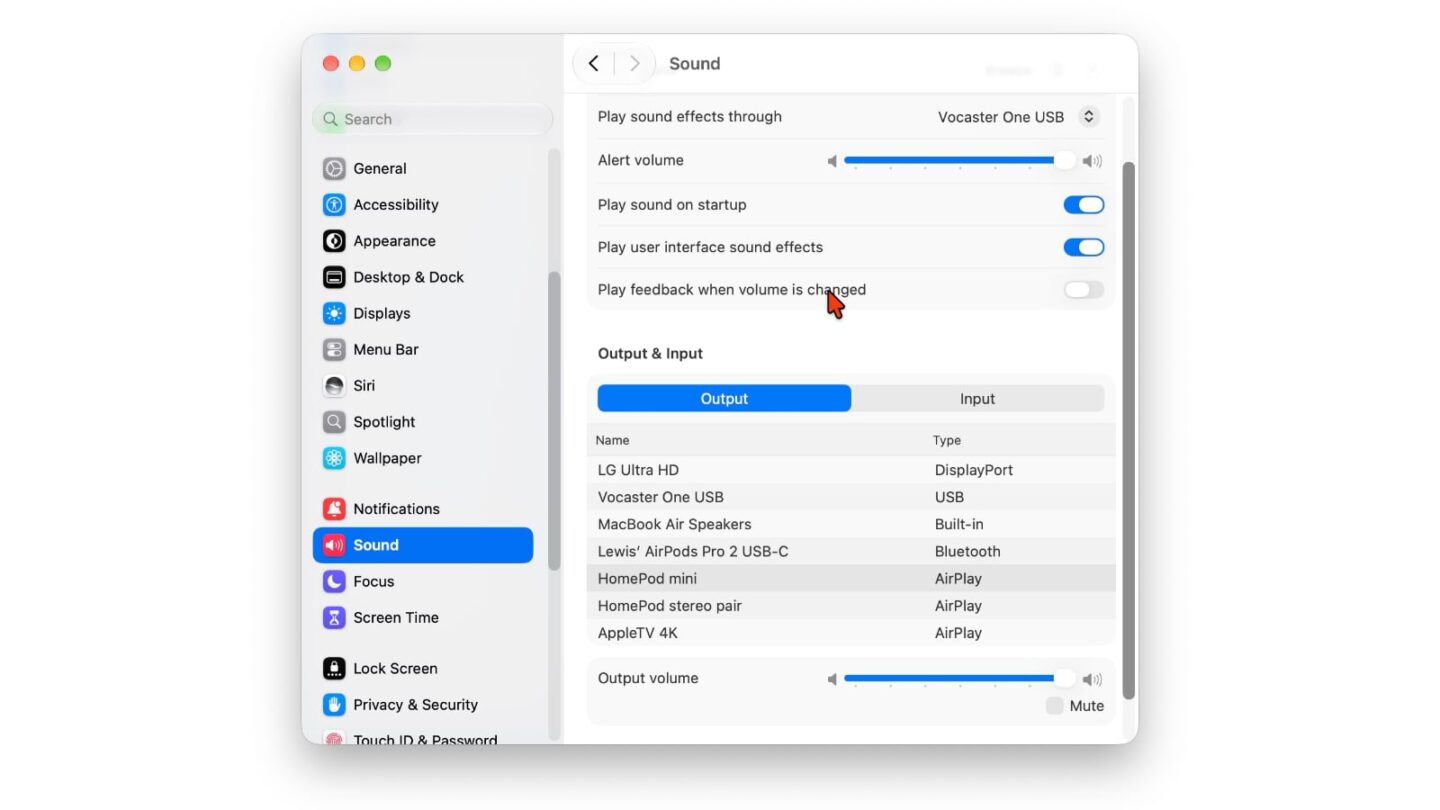Viewport: 1440px width, 810px height.
Task: Go forward with the right chevron
Action: [634, 63]
